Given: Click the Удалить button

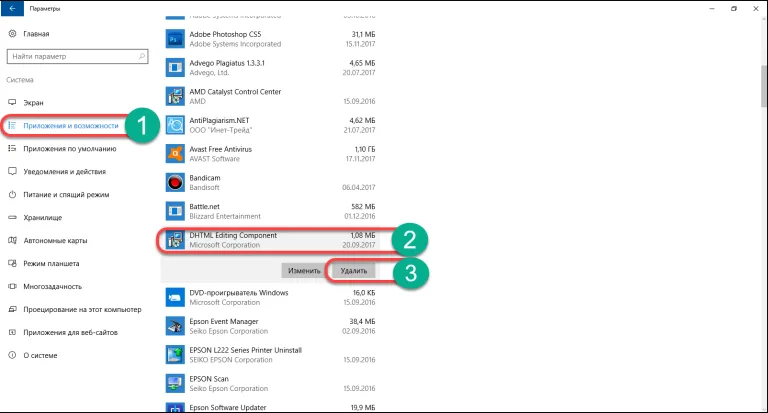Looking at the screenshot, I should (x=354, y=270).
